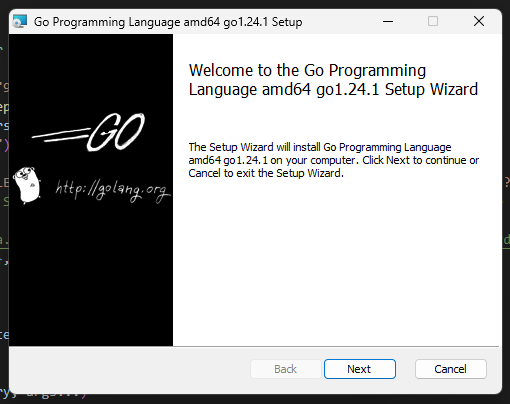Minimize the Go Setup window
Screen dimensions: 510x404
click(388, 22)
